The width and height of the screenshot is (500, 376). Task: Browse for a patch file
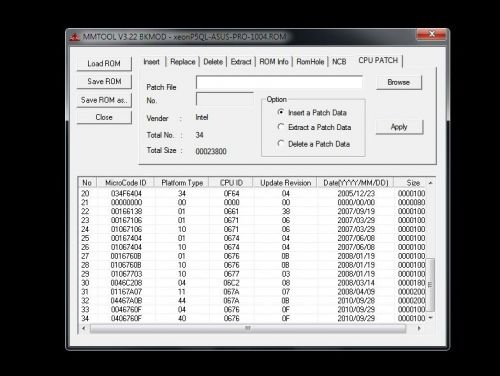(x=399, y=82)
